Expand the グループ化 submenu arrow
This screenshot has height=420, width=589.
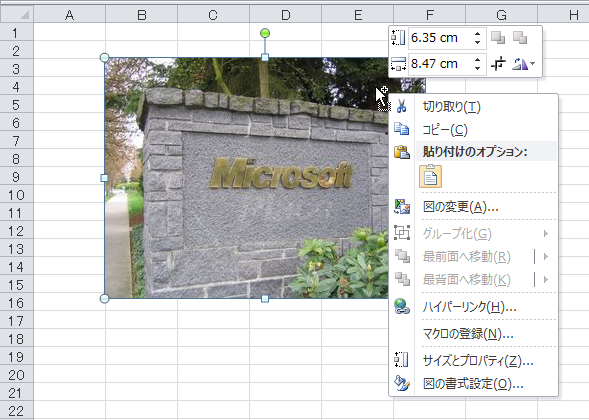pos(546,234)
